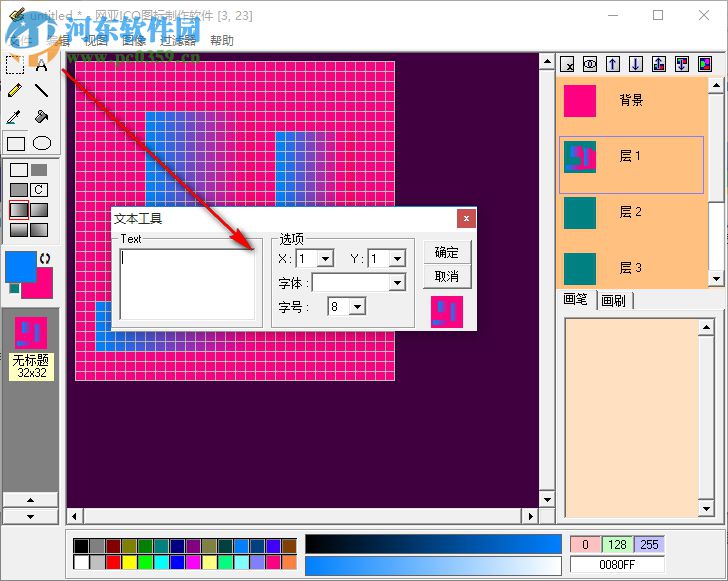The width and height of the screenshot is (728, 581).
Task: Select the gradient mode right of the red-outlined one
Action: click(39, 210)
